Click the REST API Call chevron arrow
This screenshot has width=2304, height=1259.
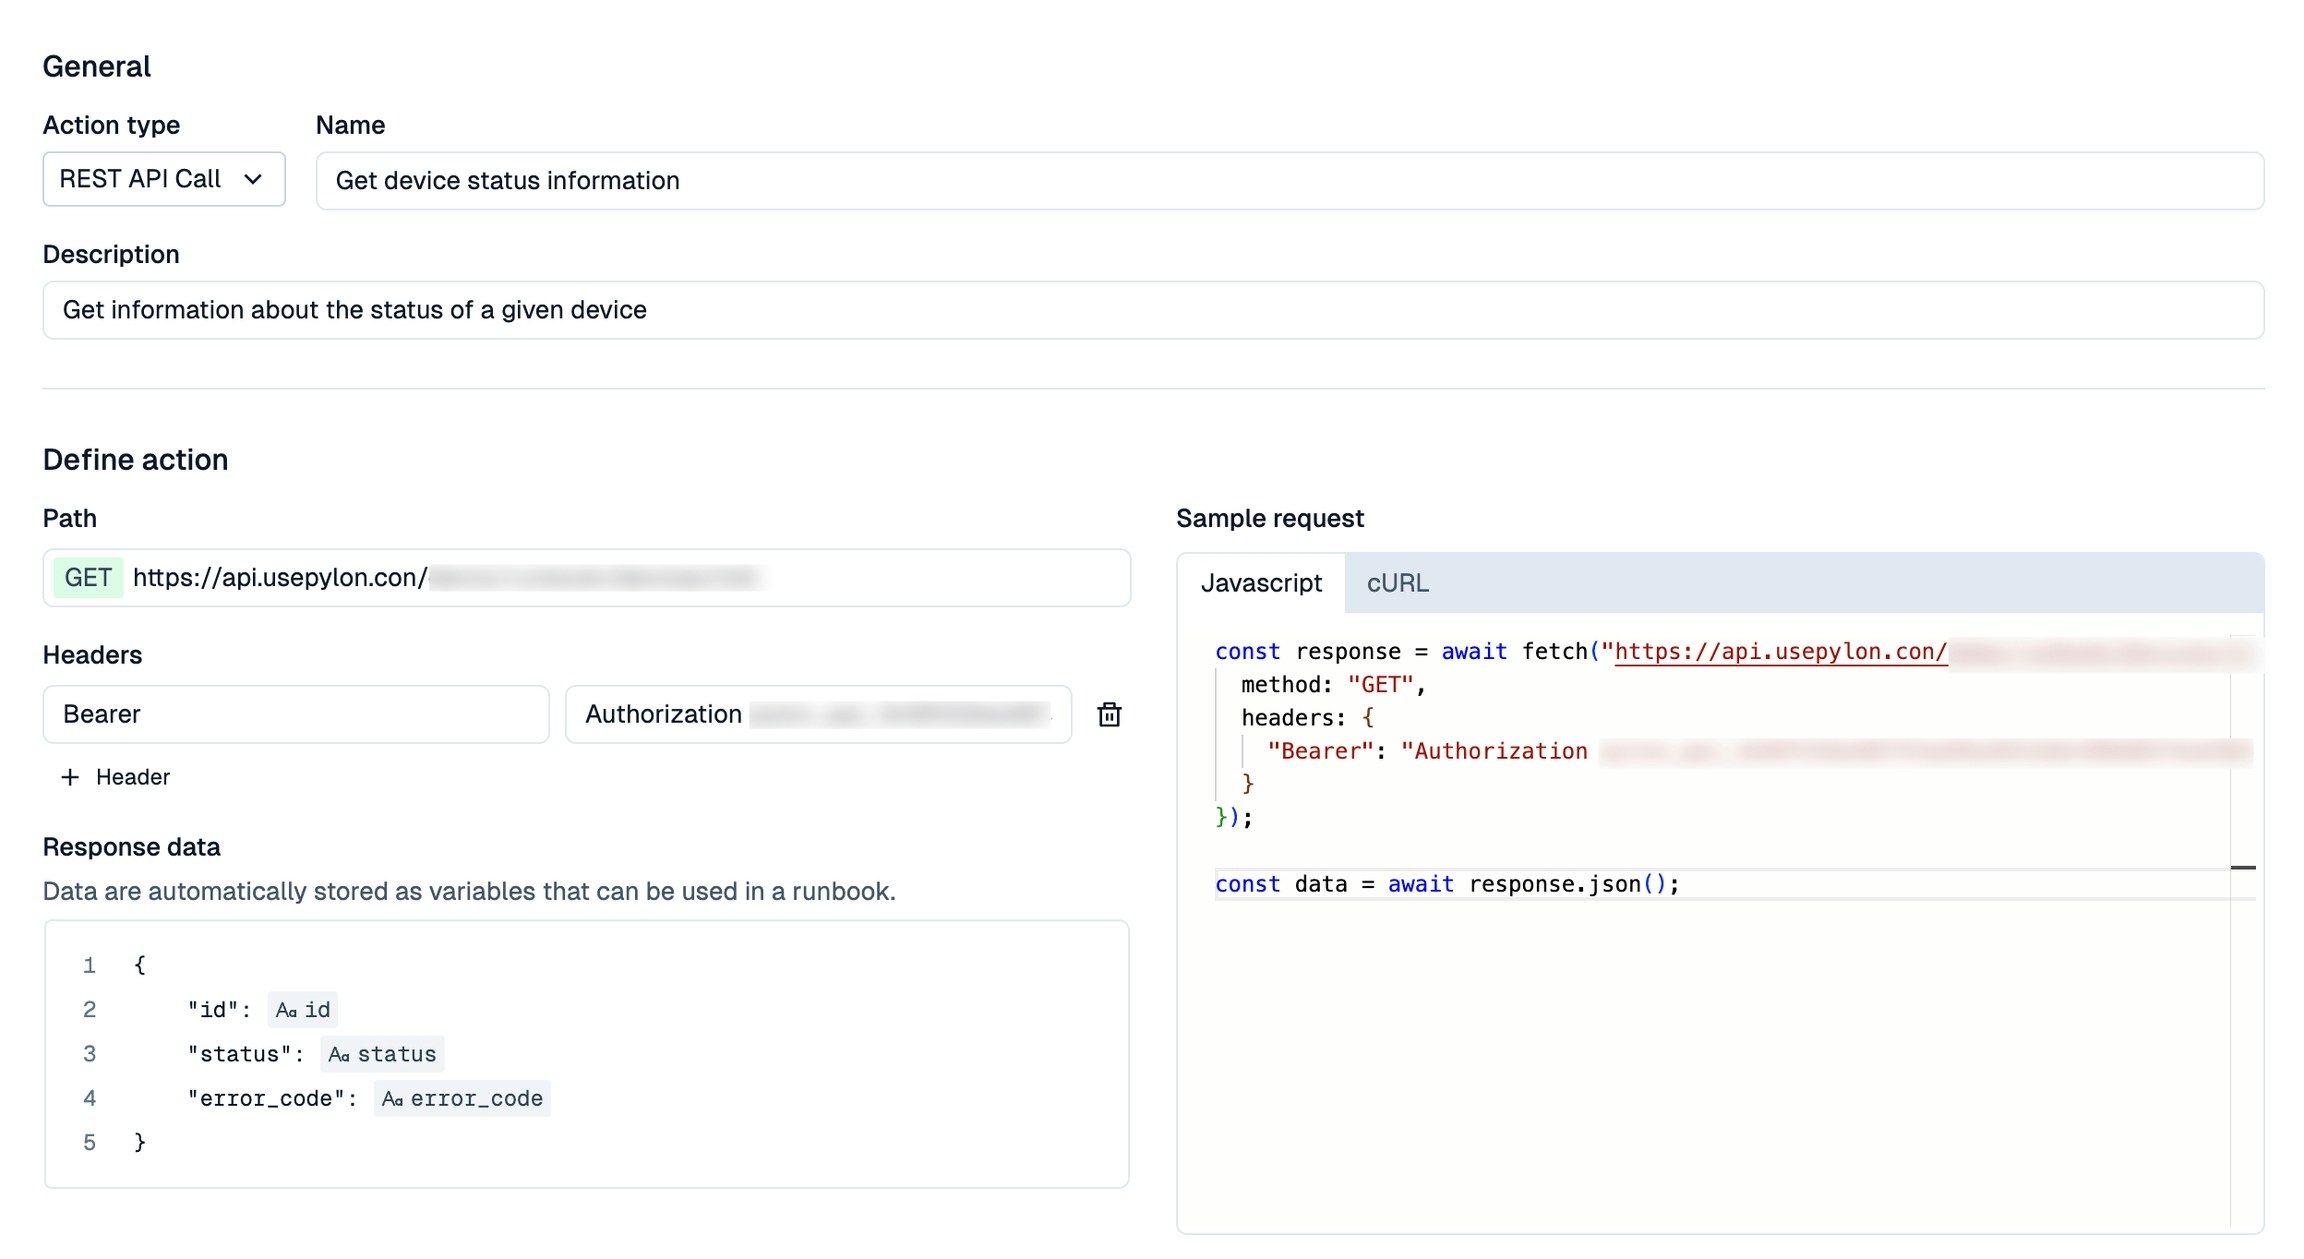253,179
